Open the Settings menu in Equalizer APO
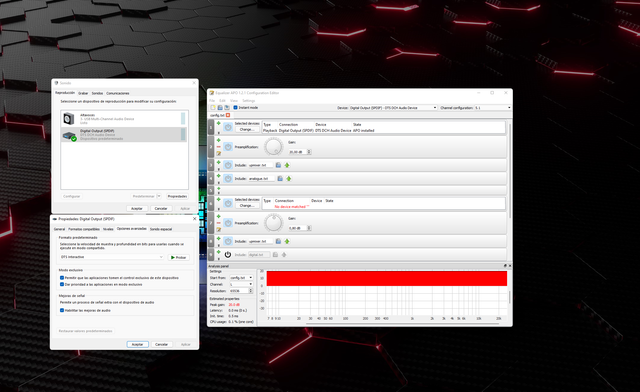Screen dimensions: 640x392 tap(249, 100)
